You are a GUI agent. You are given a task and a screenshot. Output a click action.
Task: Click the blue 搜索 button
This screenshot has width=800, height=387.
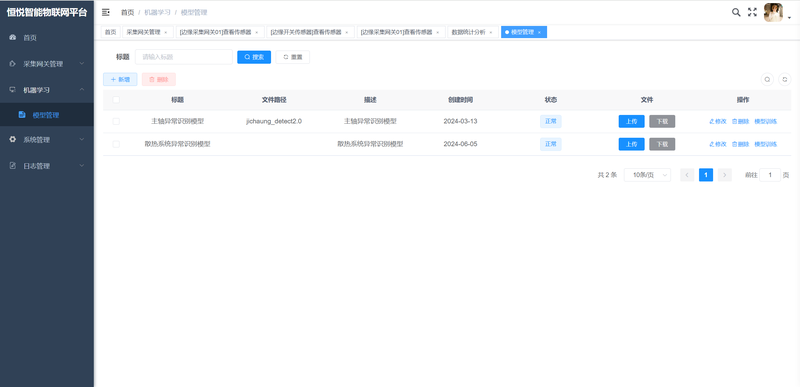point(254,57)
